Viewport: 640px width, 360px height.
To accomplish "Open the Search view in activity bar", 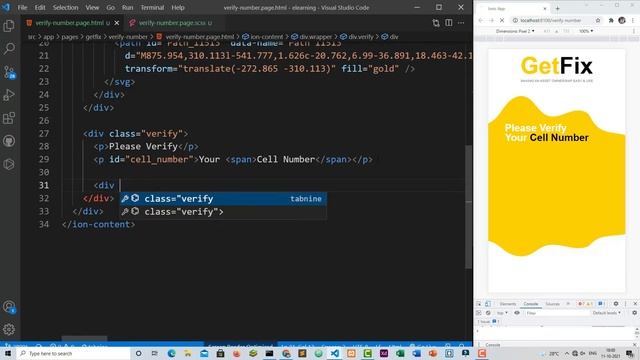I will [9, 49].
